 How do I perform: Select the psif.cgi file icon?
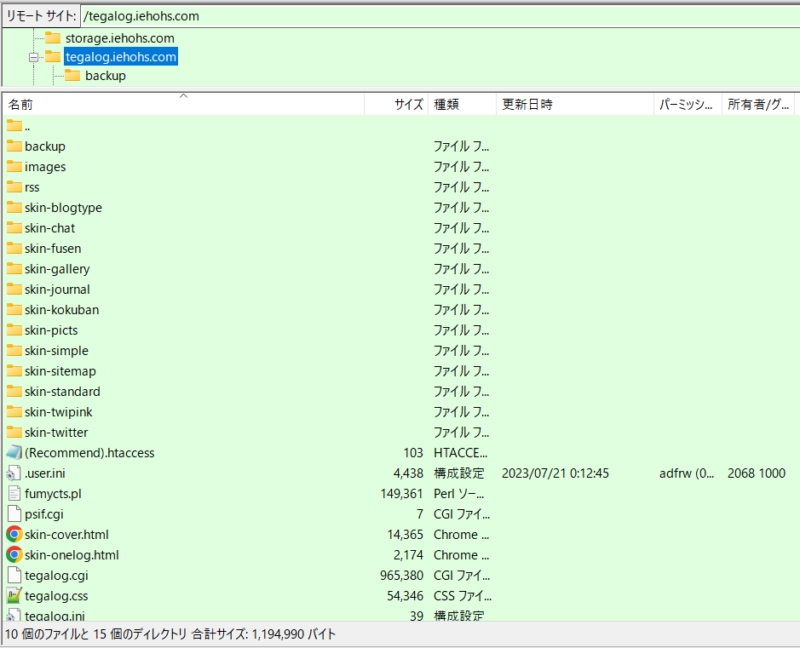pos(14,514)
